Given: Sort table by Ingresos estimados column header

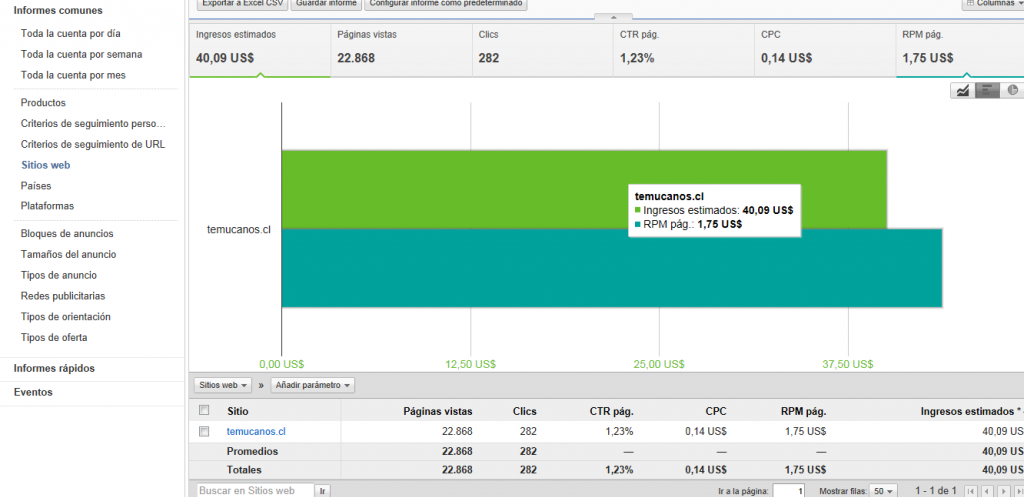Looking at the screenshot, I should 972,411.
